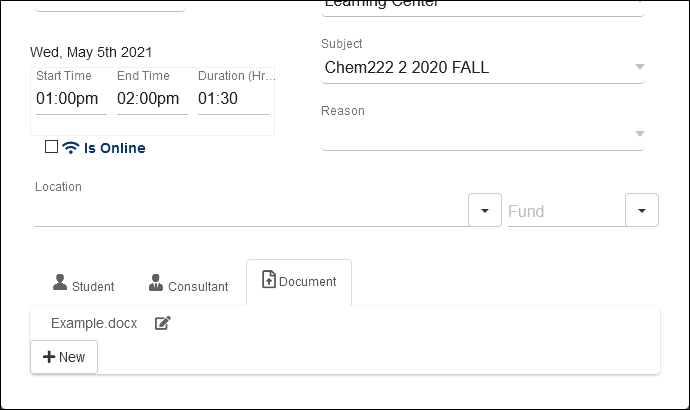This screenshot has height=410, width=690.
Task: Click the Start Time field
Action: tap(67, 99)
